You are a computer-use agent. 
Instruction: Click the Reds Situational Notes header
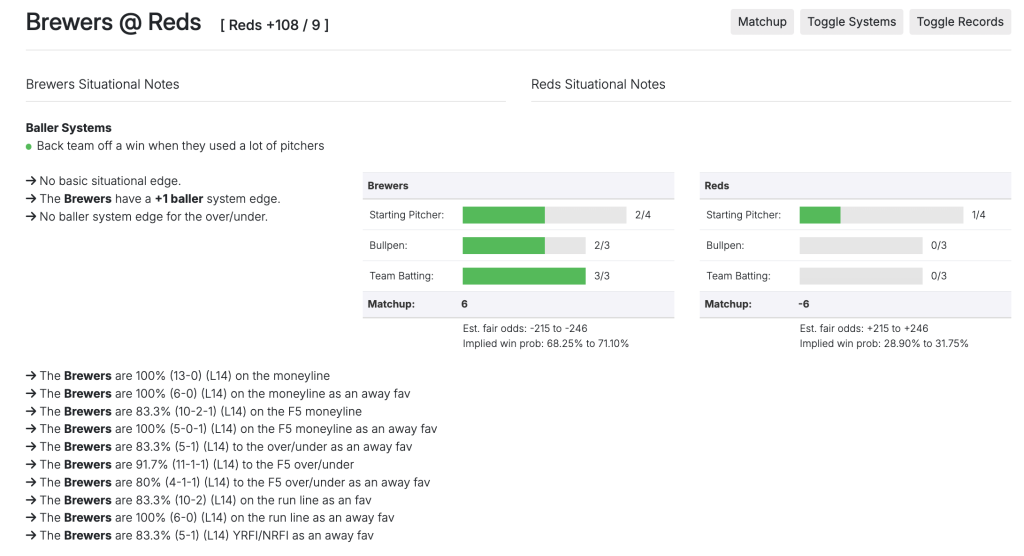598,84
